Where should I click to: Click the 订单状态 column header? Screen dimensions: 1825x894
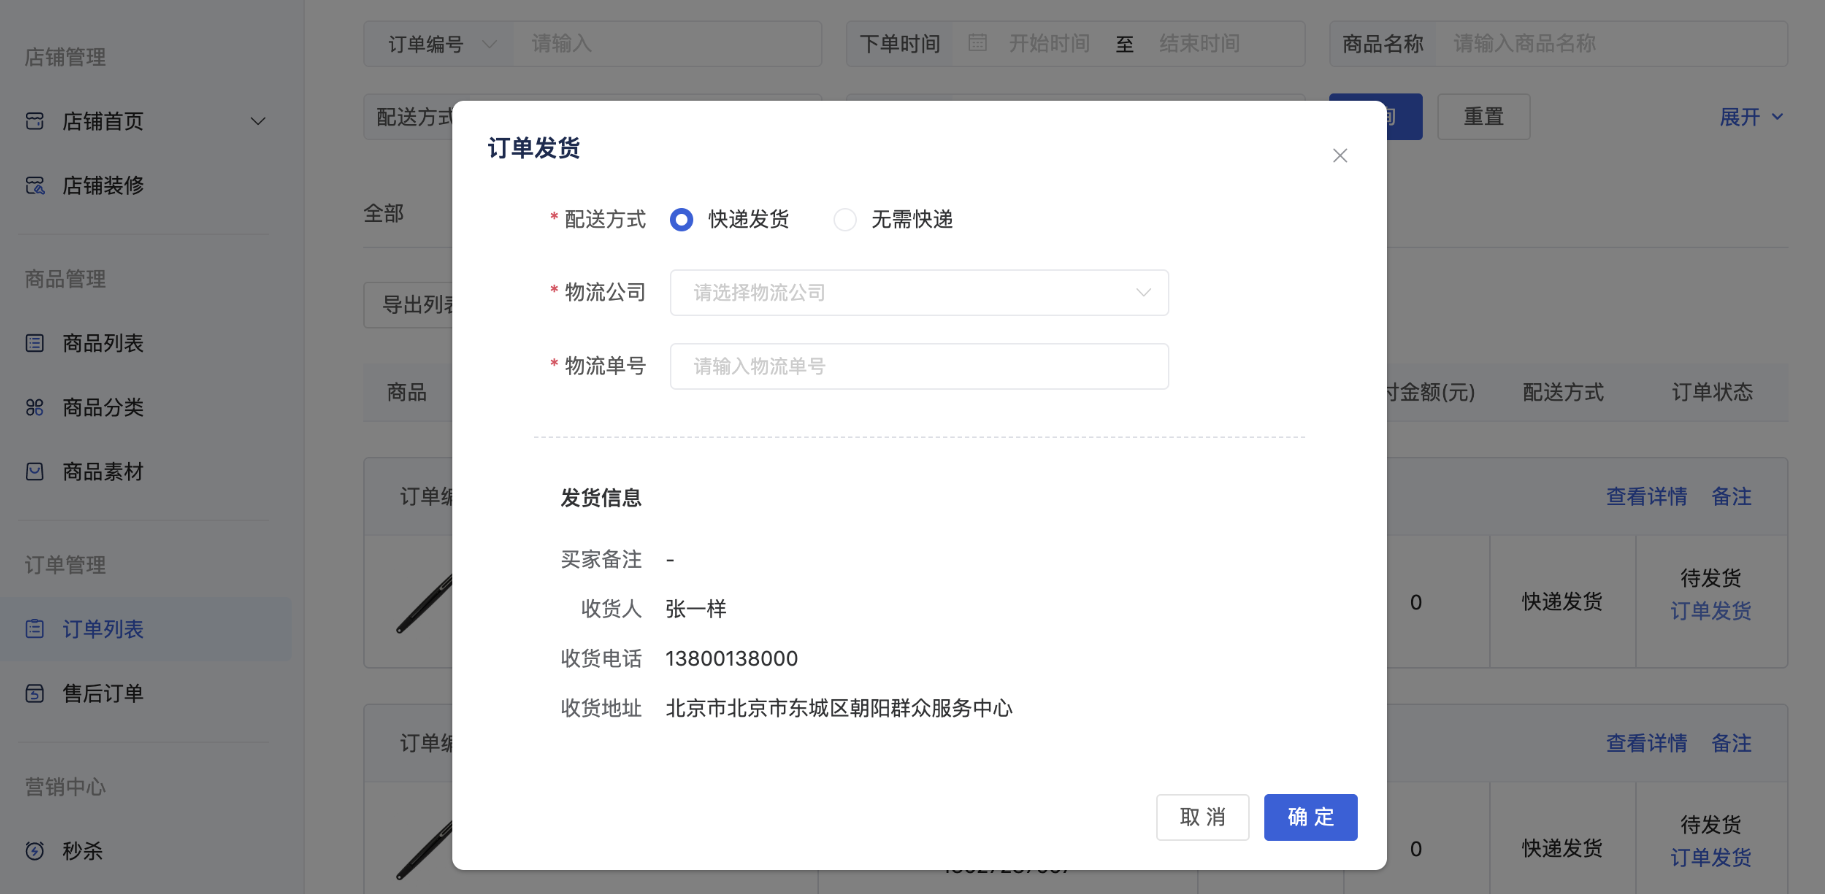(1712, 392)
